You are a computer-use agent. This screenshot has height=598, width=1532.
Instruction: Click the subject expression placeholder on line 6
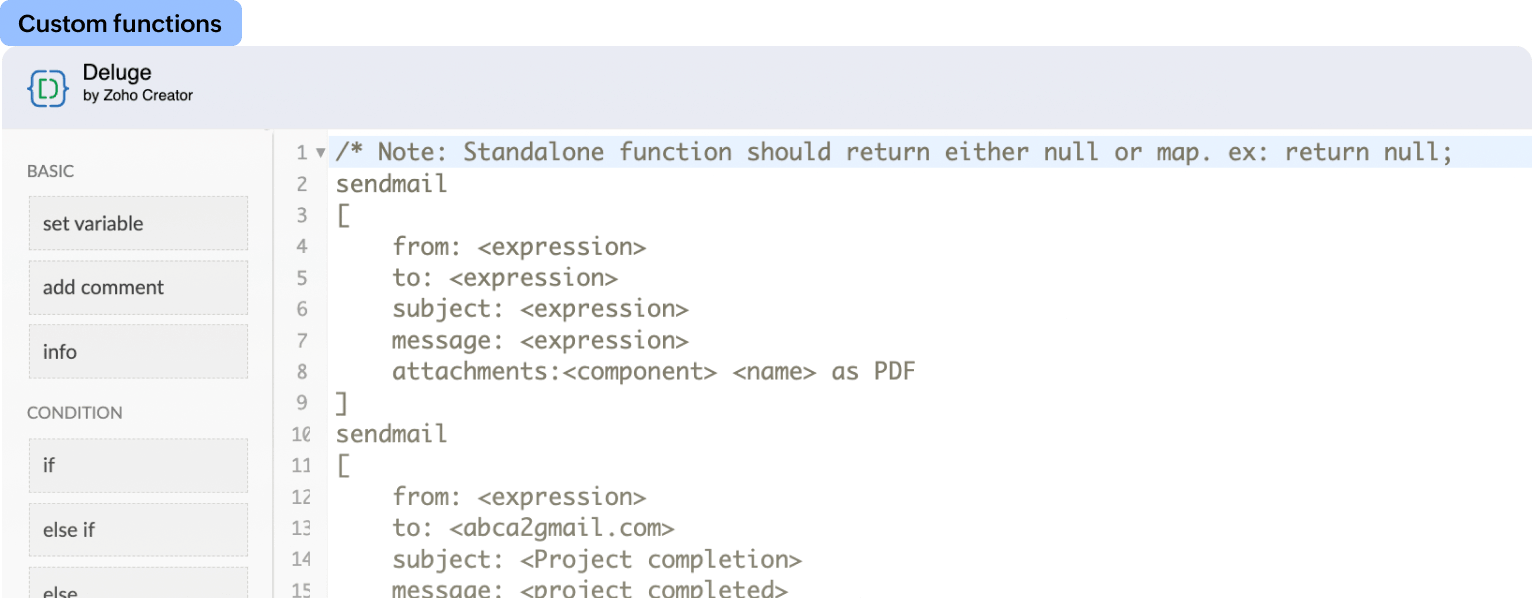pos(604,309)
